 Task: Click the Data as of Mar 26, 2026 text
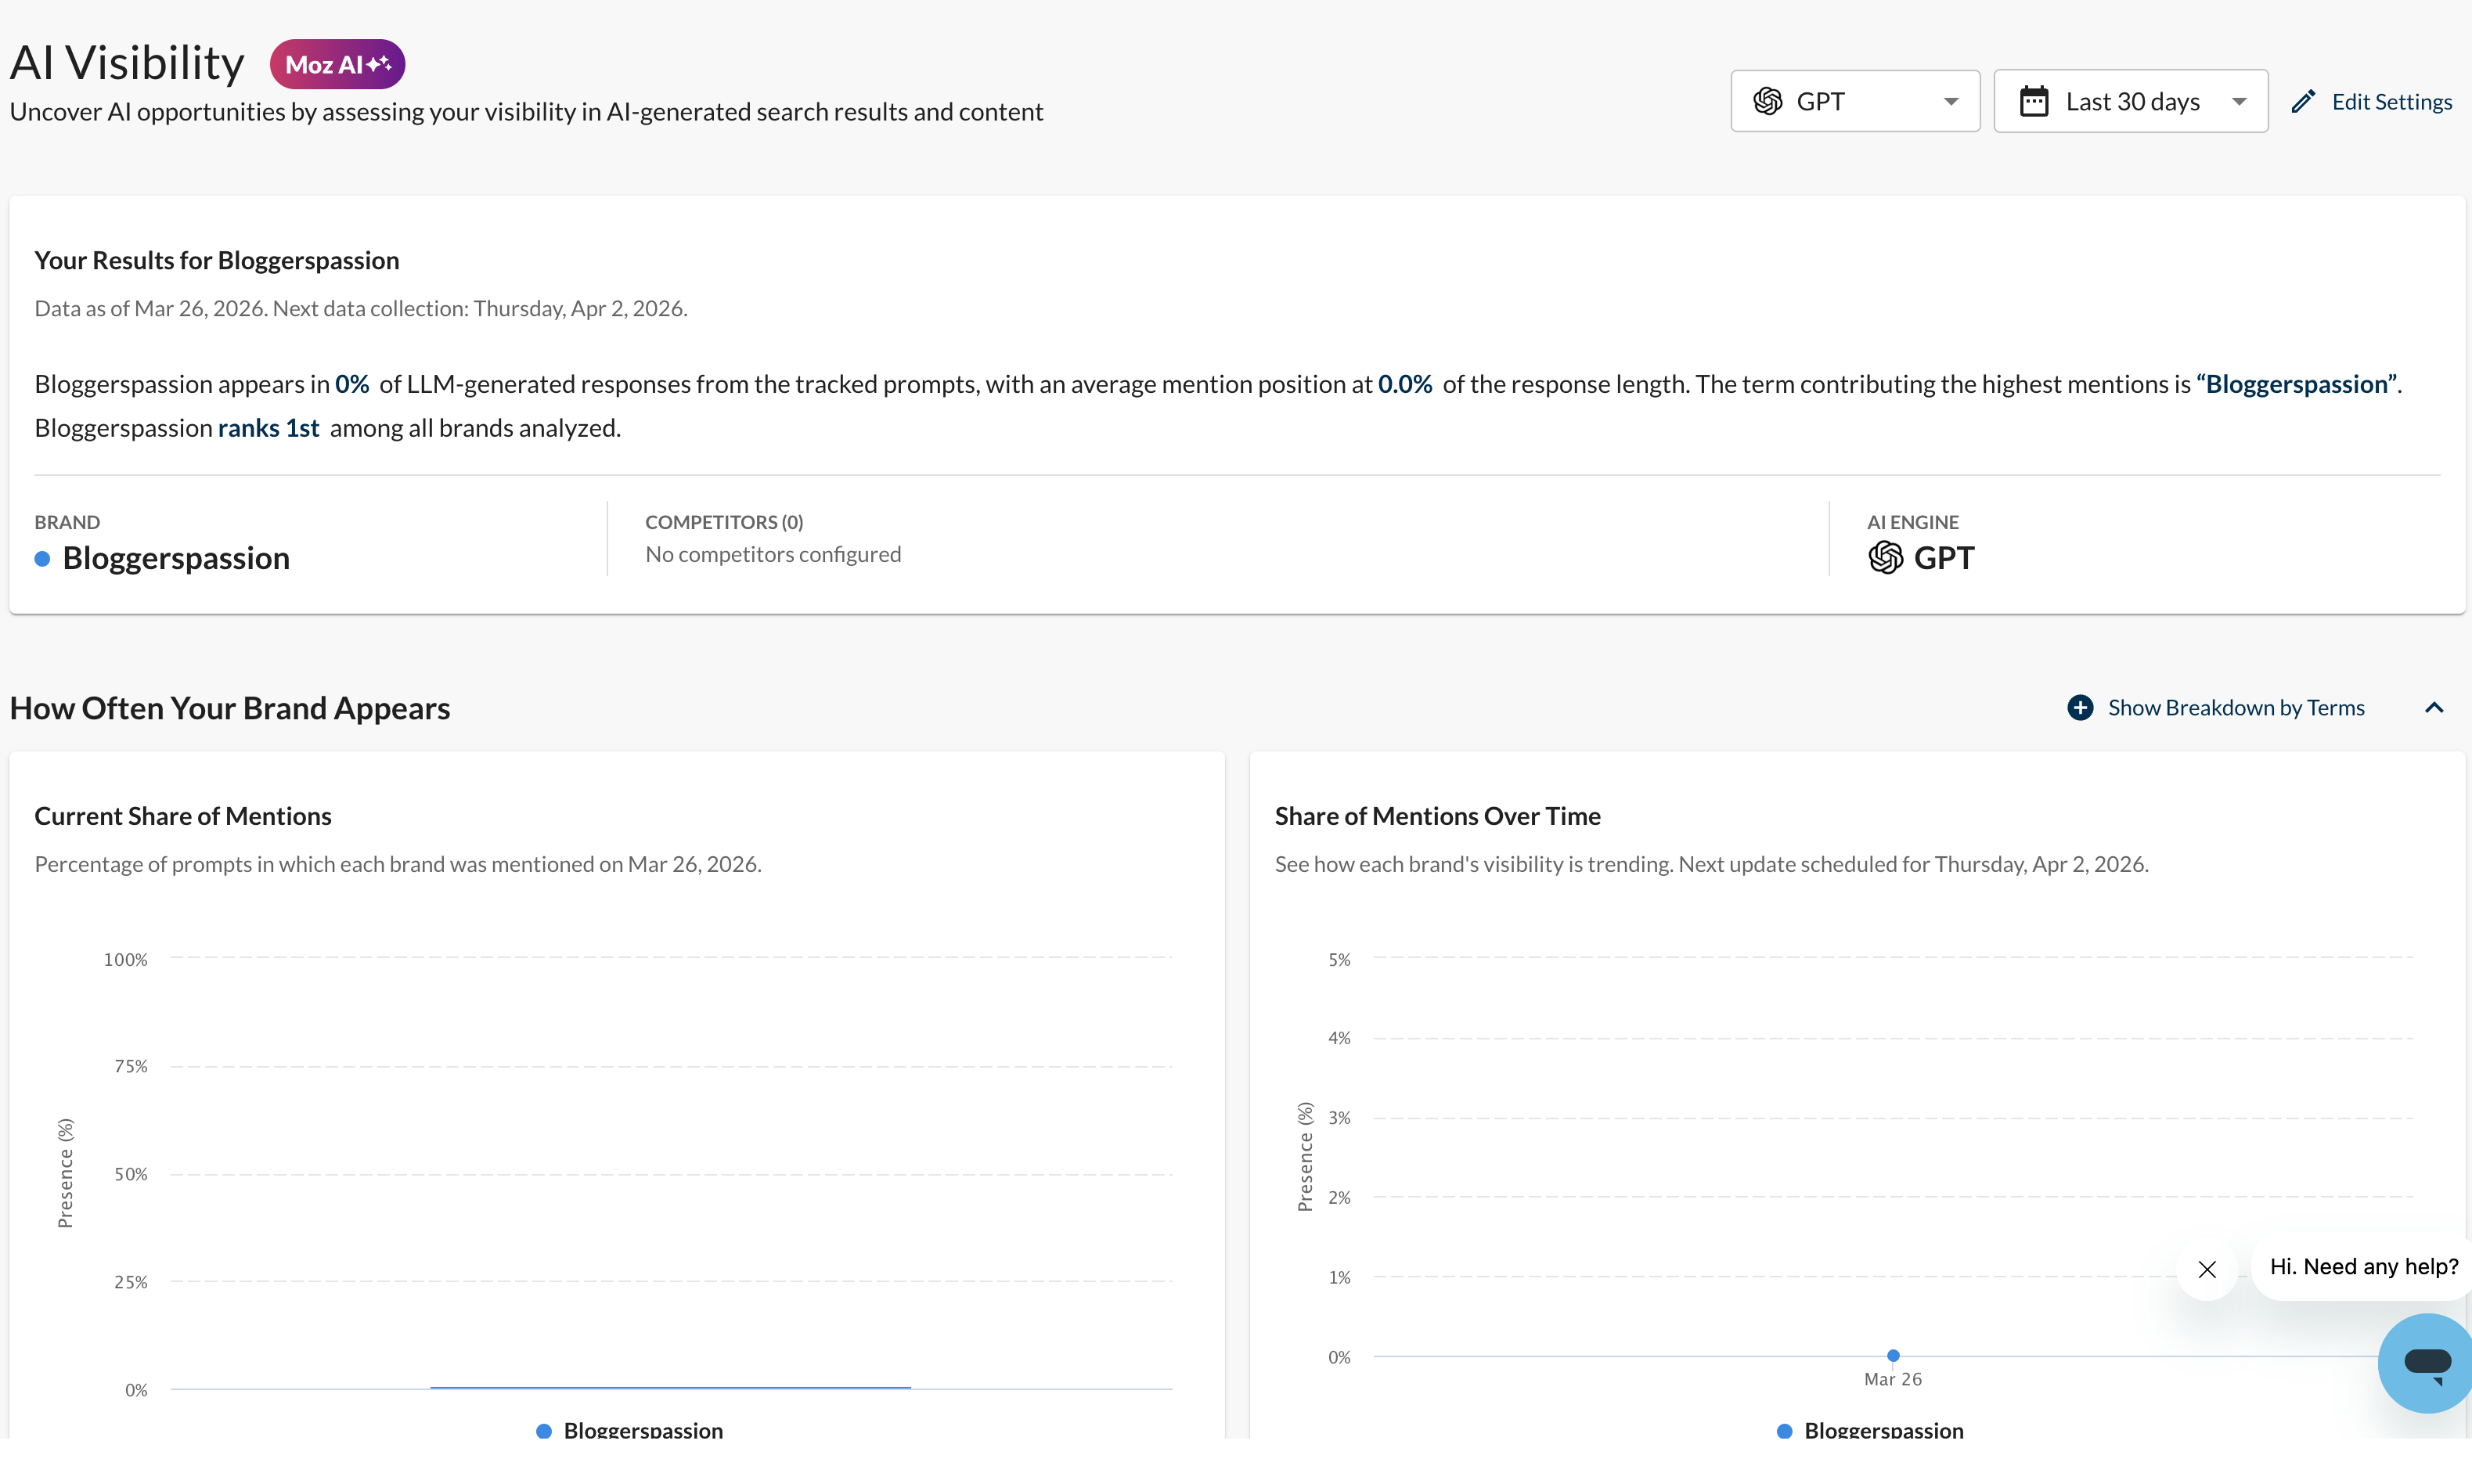(x=150, y=308)
